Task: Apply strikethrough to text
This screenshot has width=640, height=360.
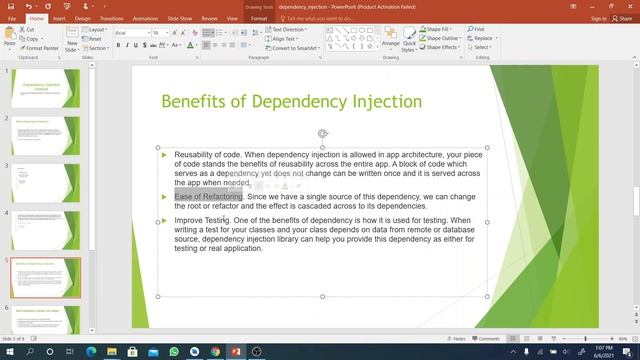Action: 153,45
